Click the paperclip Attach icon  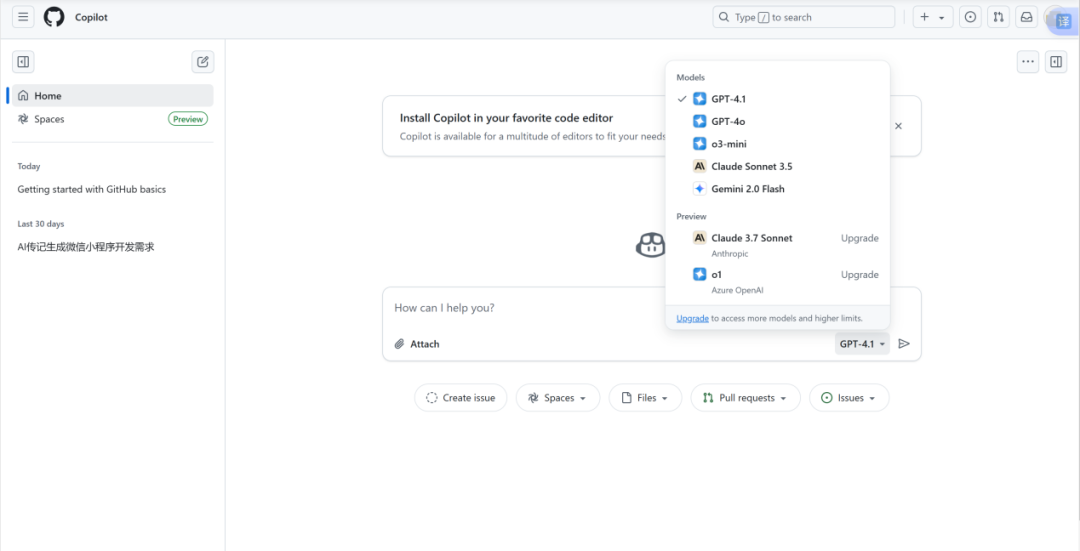[x=399, y=344]
